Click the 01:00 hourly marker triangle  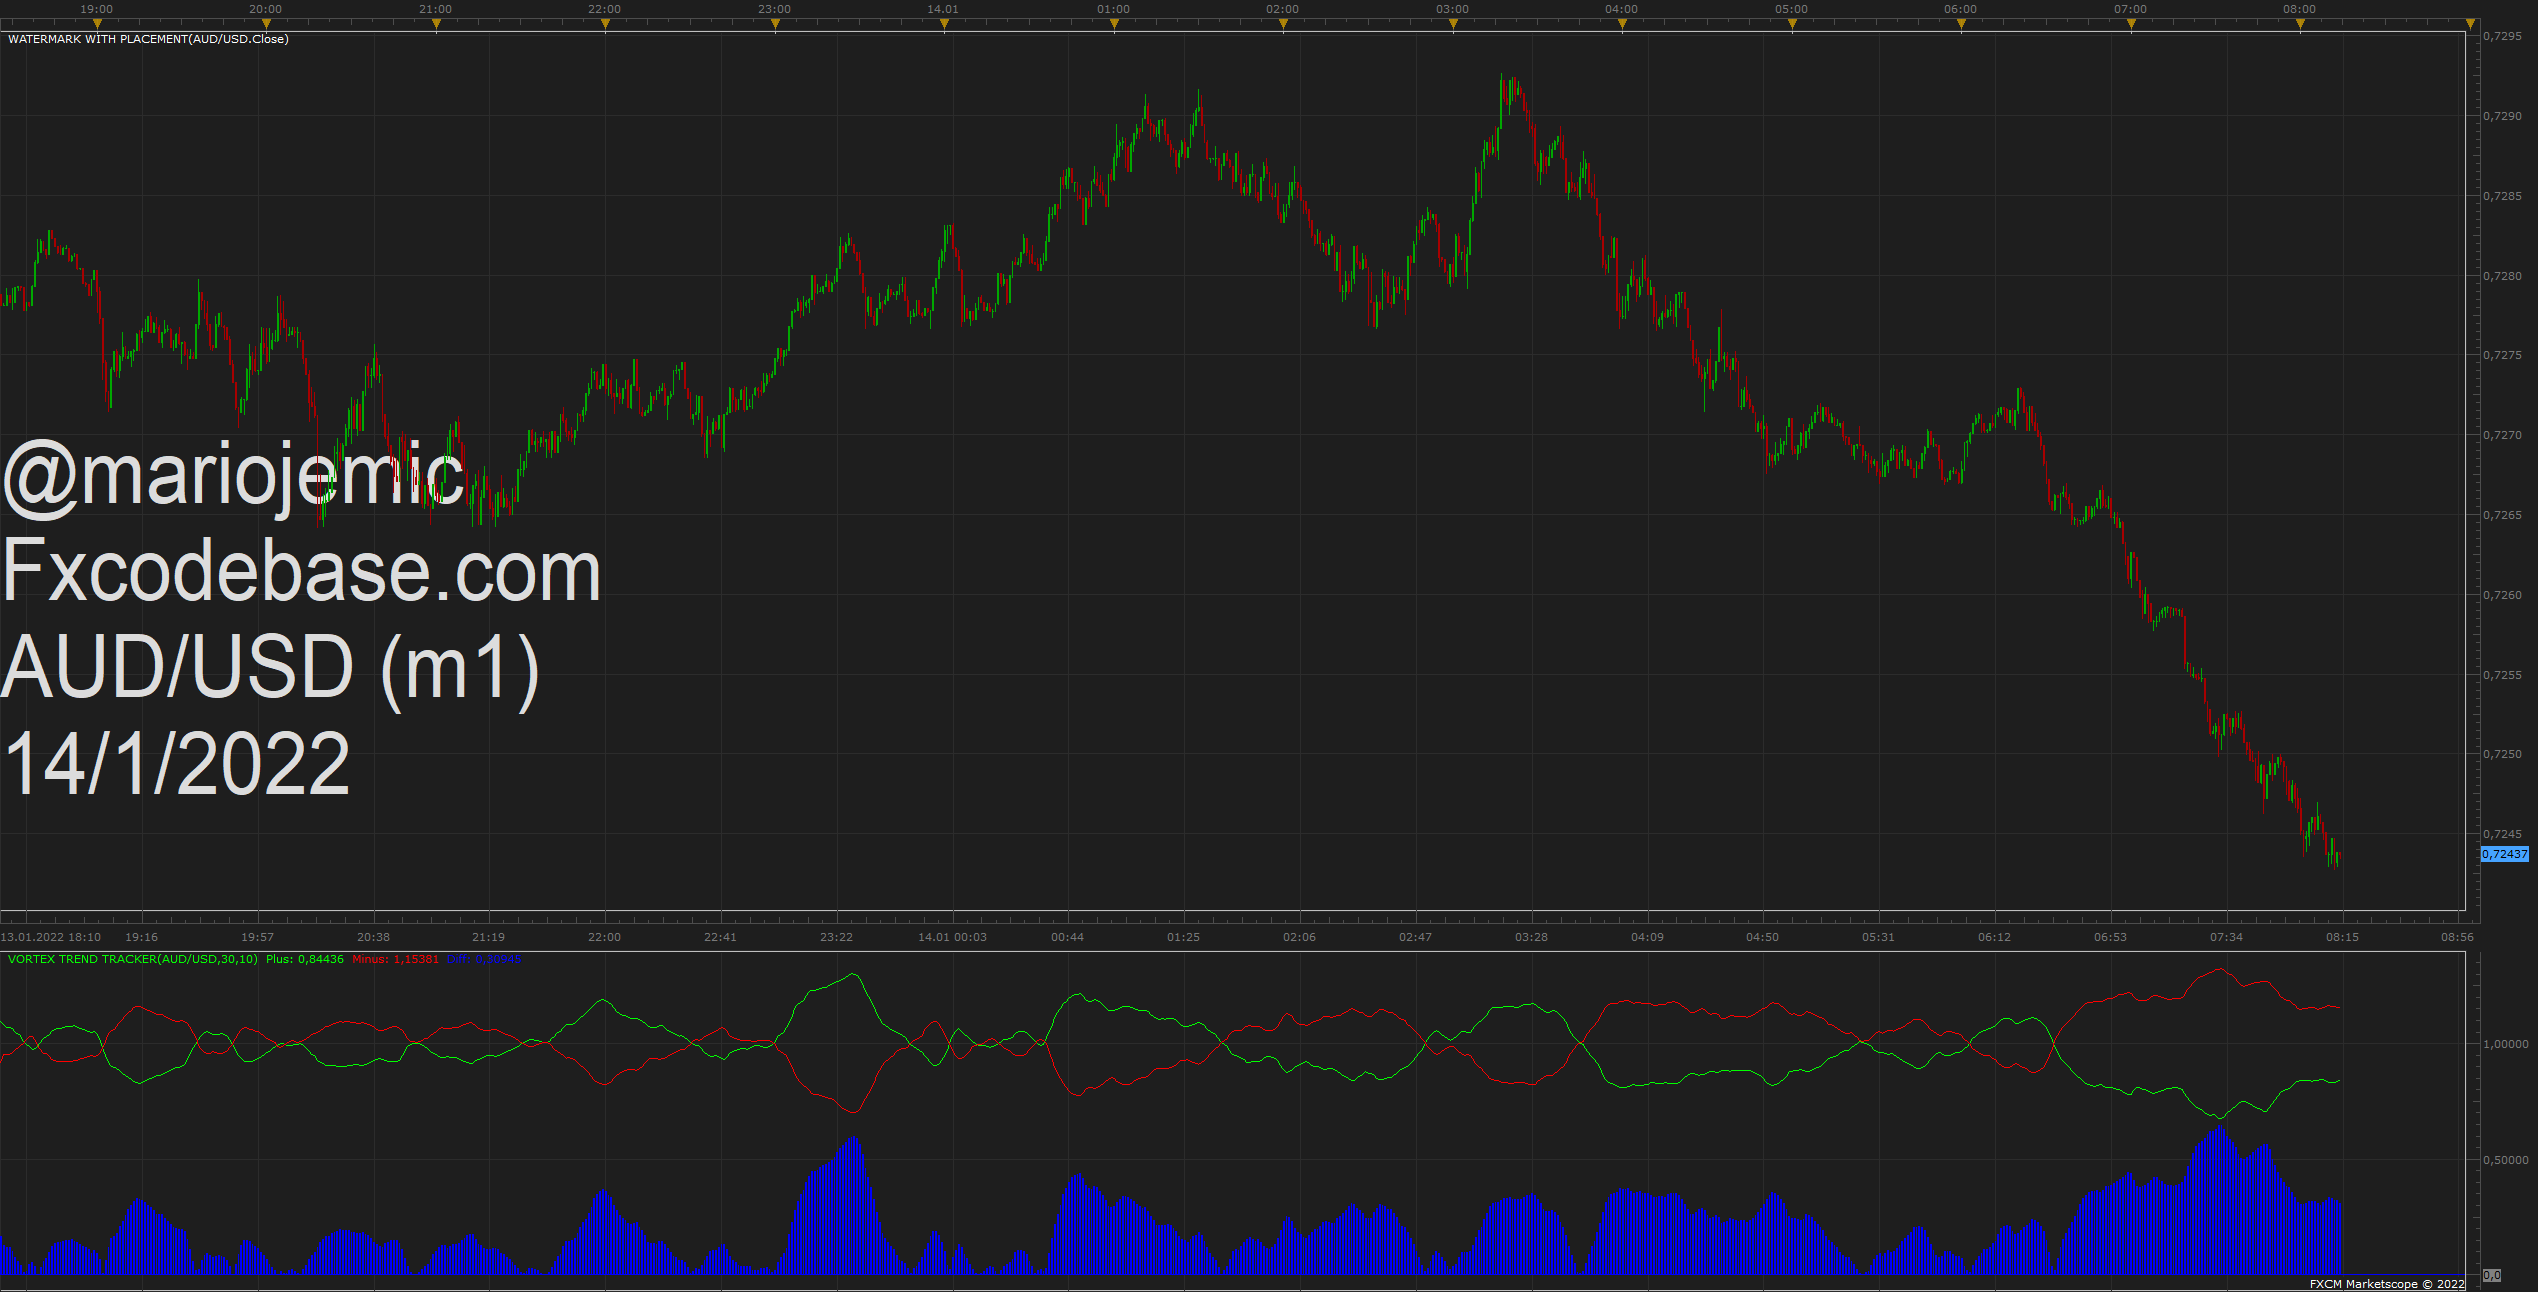[1114, 25]
